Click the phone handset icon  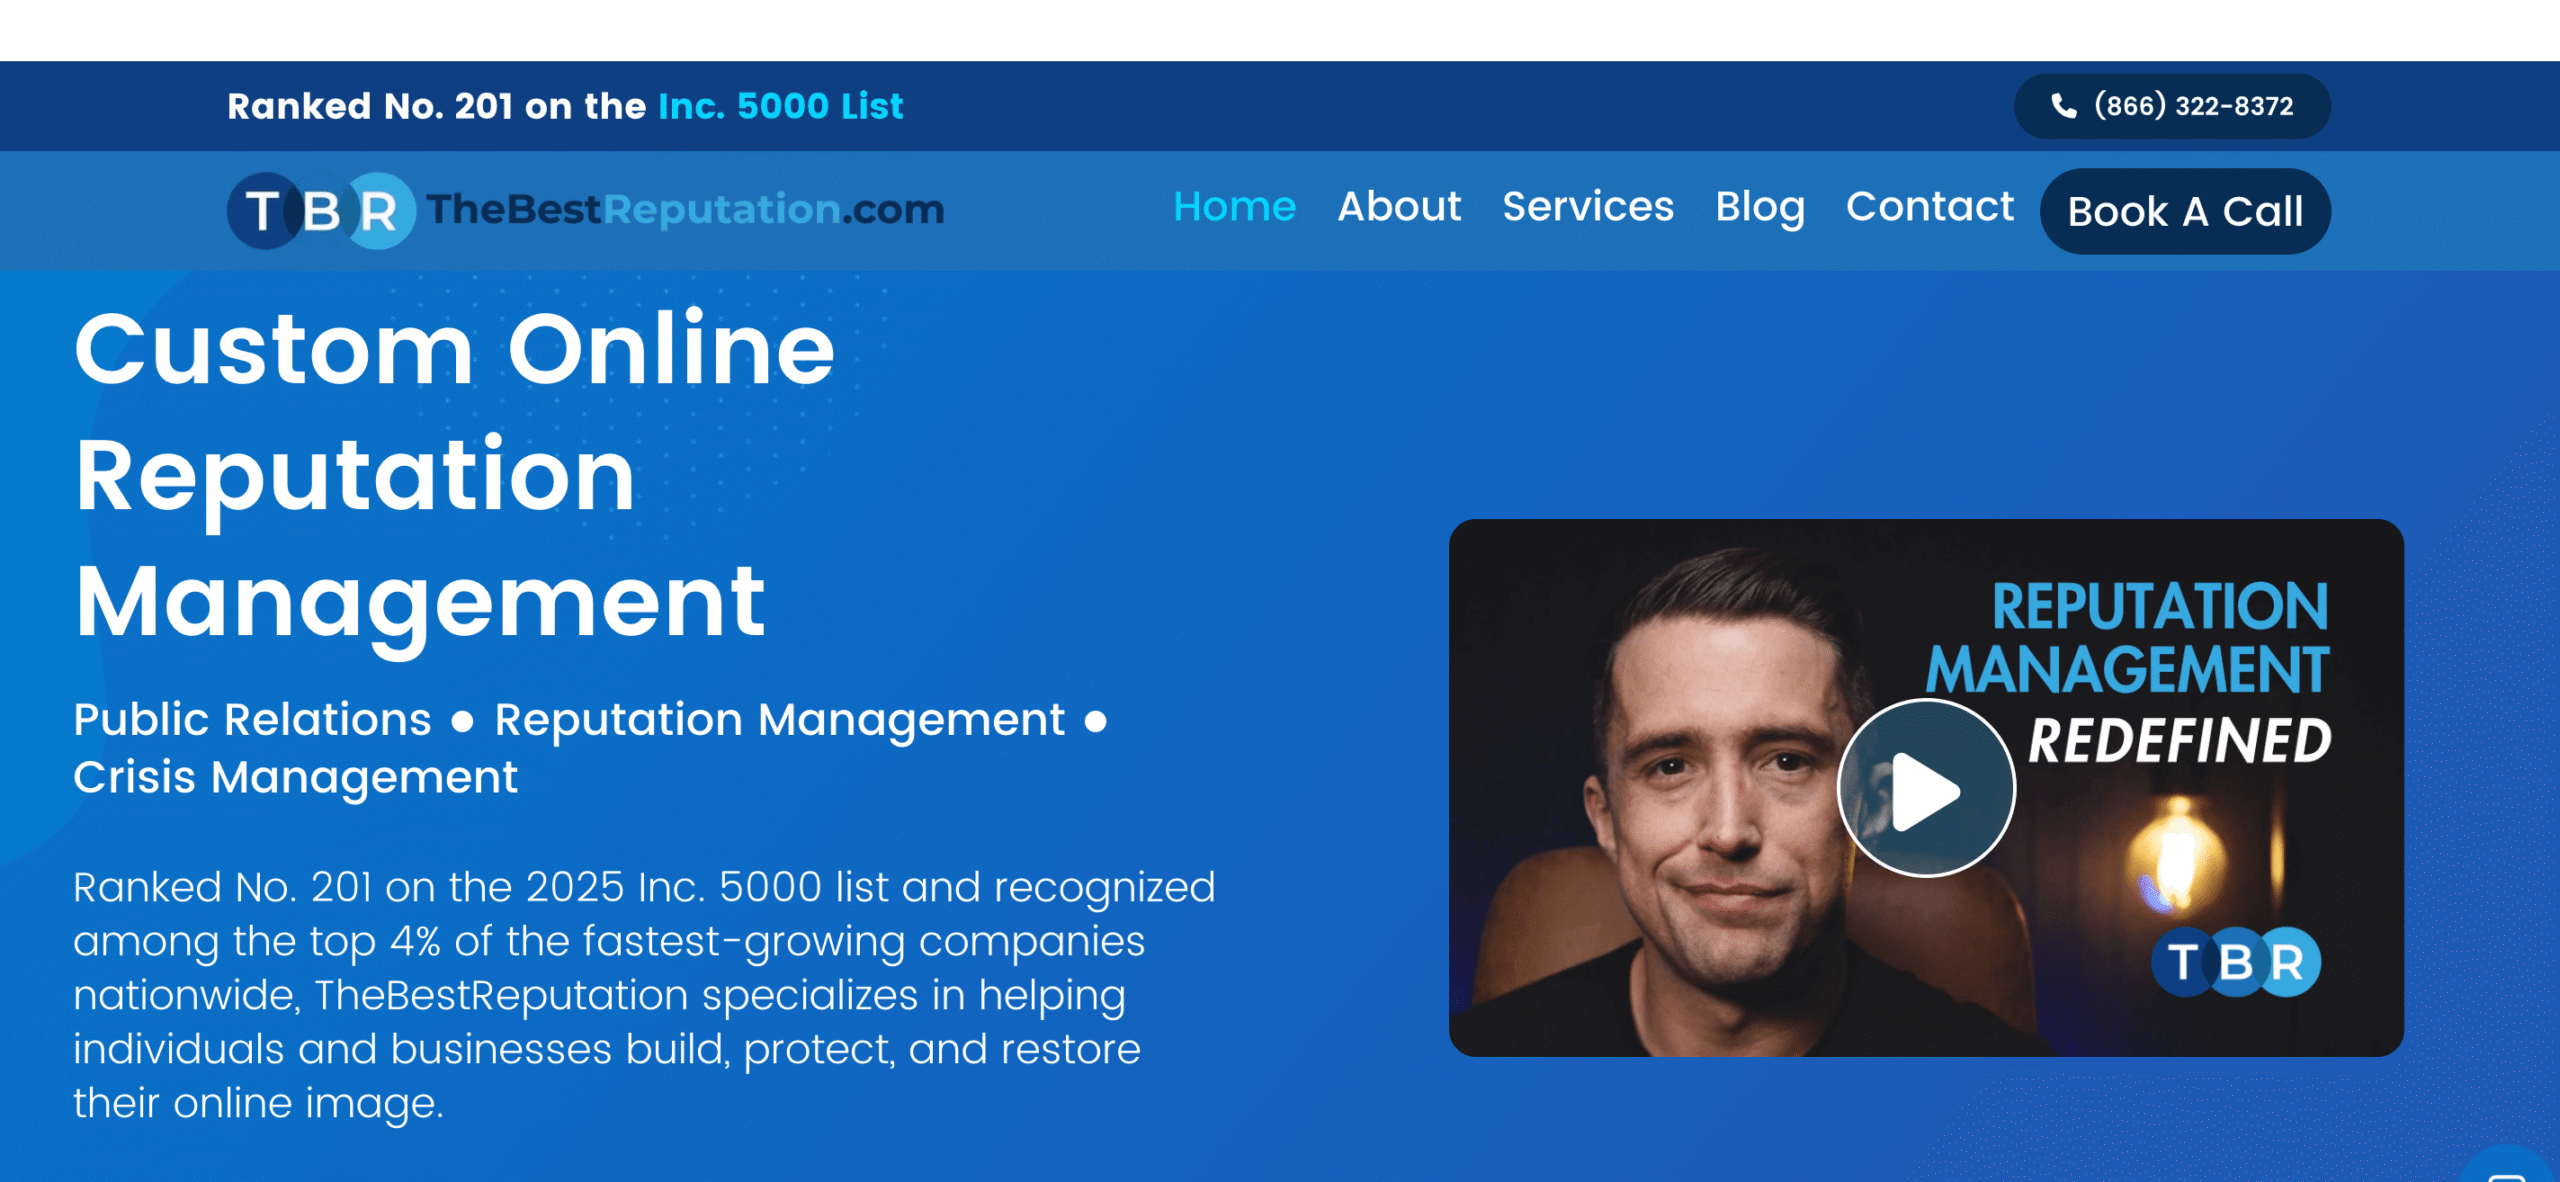pos(2064,106)
